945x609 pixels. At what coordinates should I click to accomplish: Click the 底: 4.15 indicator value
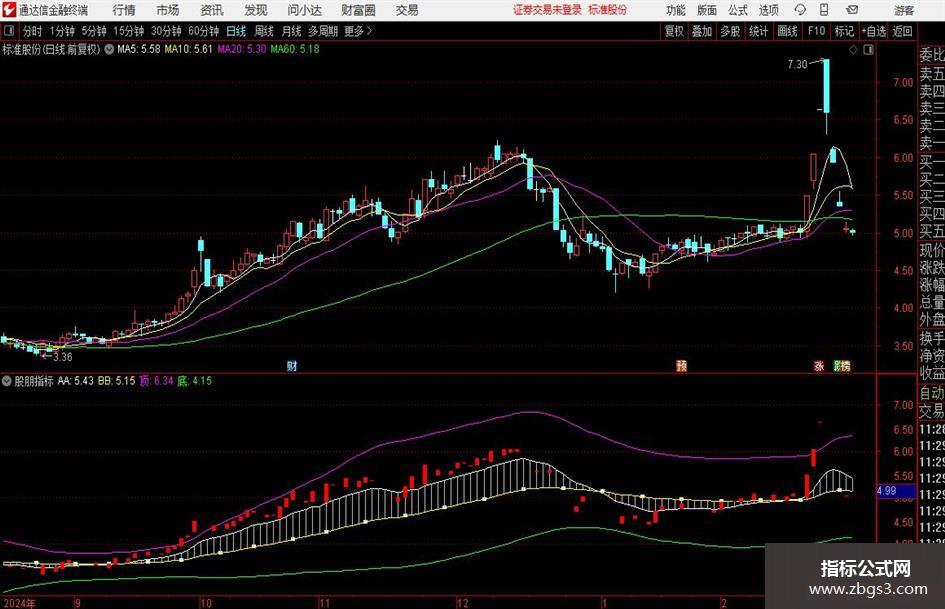[x=194, y=381]
